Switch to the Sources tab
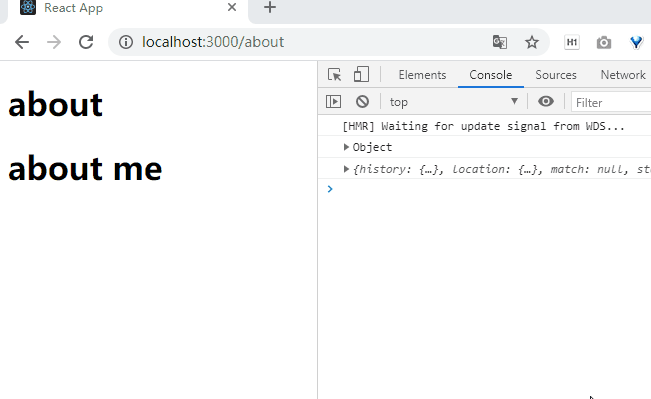The height and width of the screenshot is (399, 651). (x=556, y=75)
